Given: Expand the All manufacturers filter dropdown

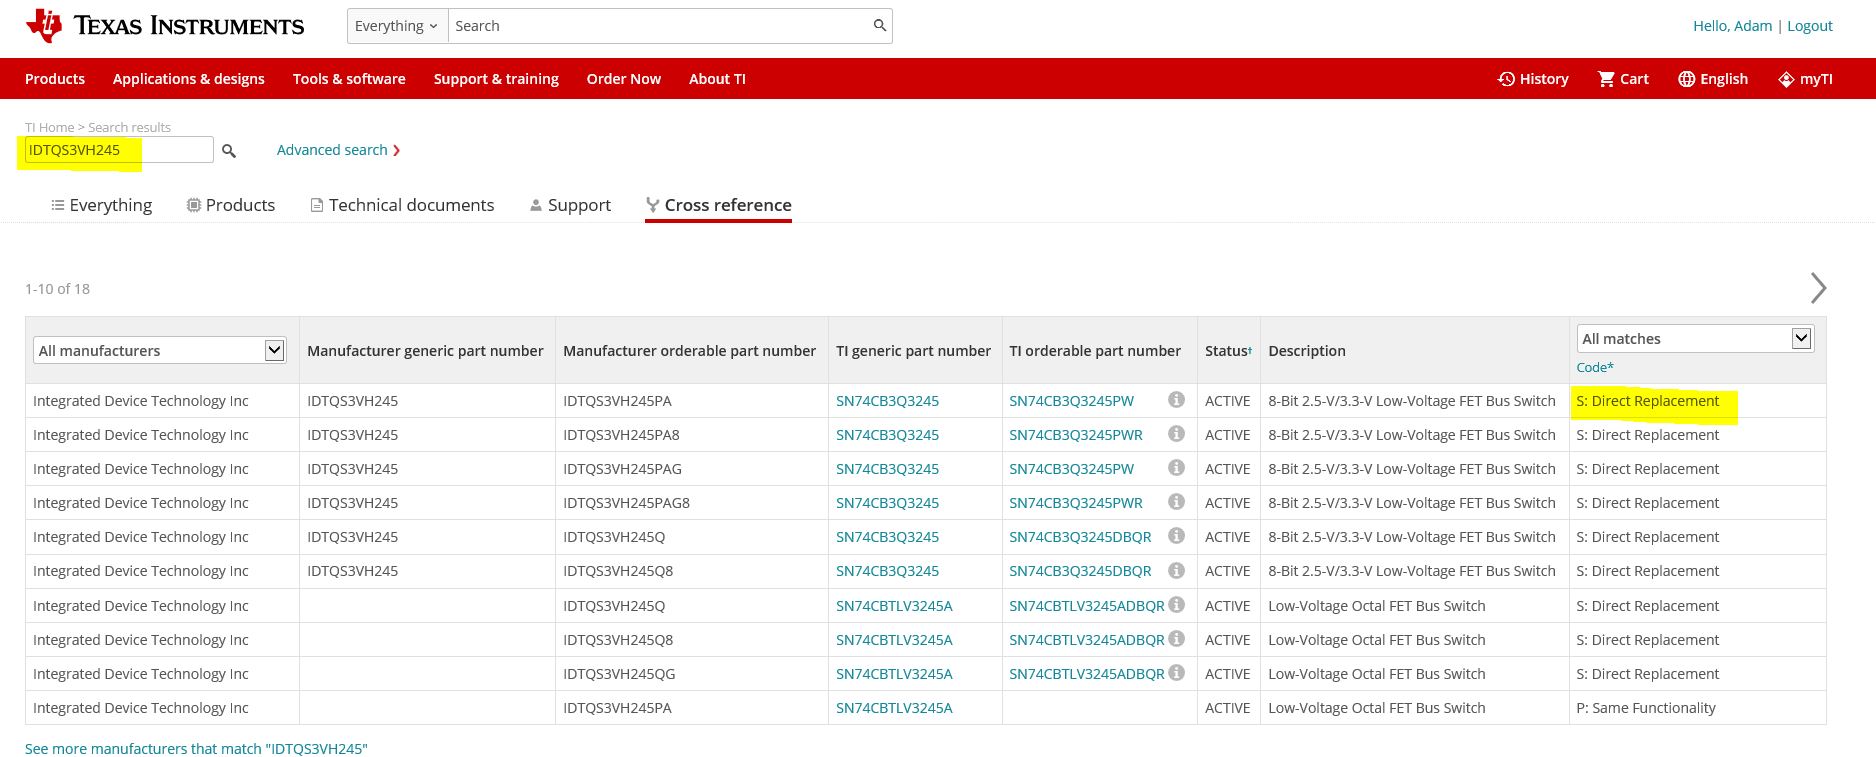Looking at the screenshot, I should (x=160, y=350).
